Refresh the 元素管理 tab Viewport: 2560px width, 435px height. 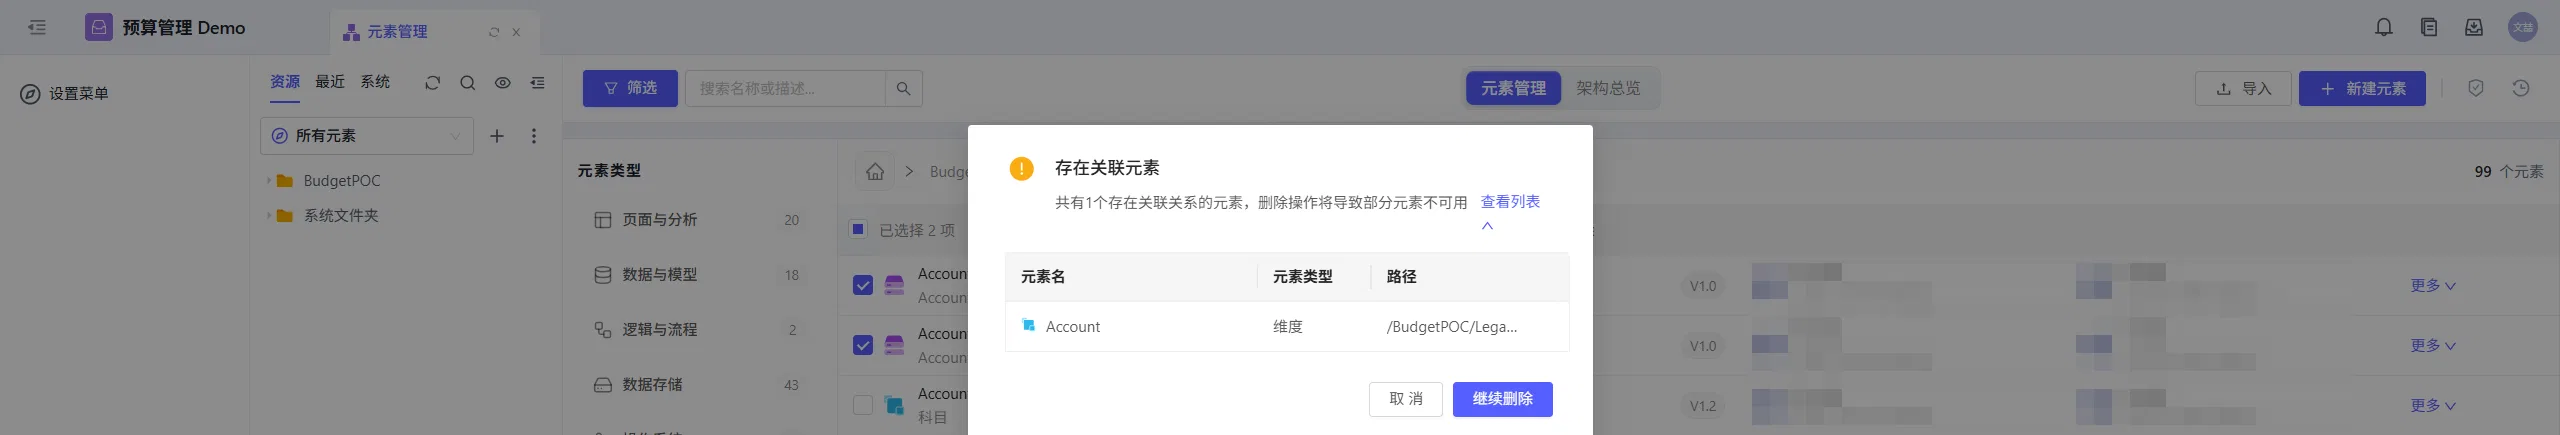(x=493, y=32)
